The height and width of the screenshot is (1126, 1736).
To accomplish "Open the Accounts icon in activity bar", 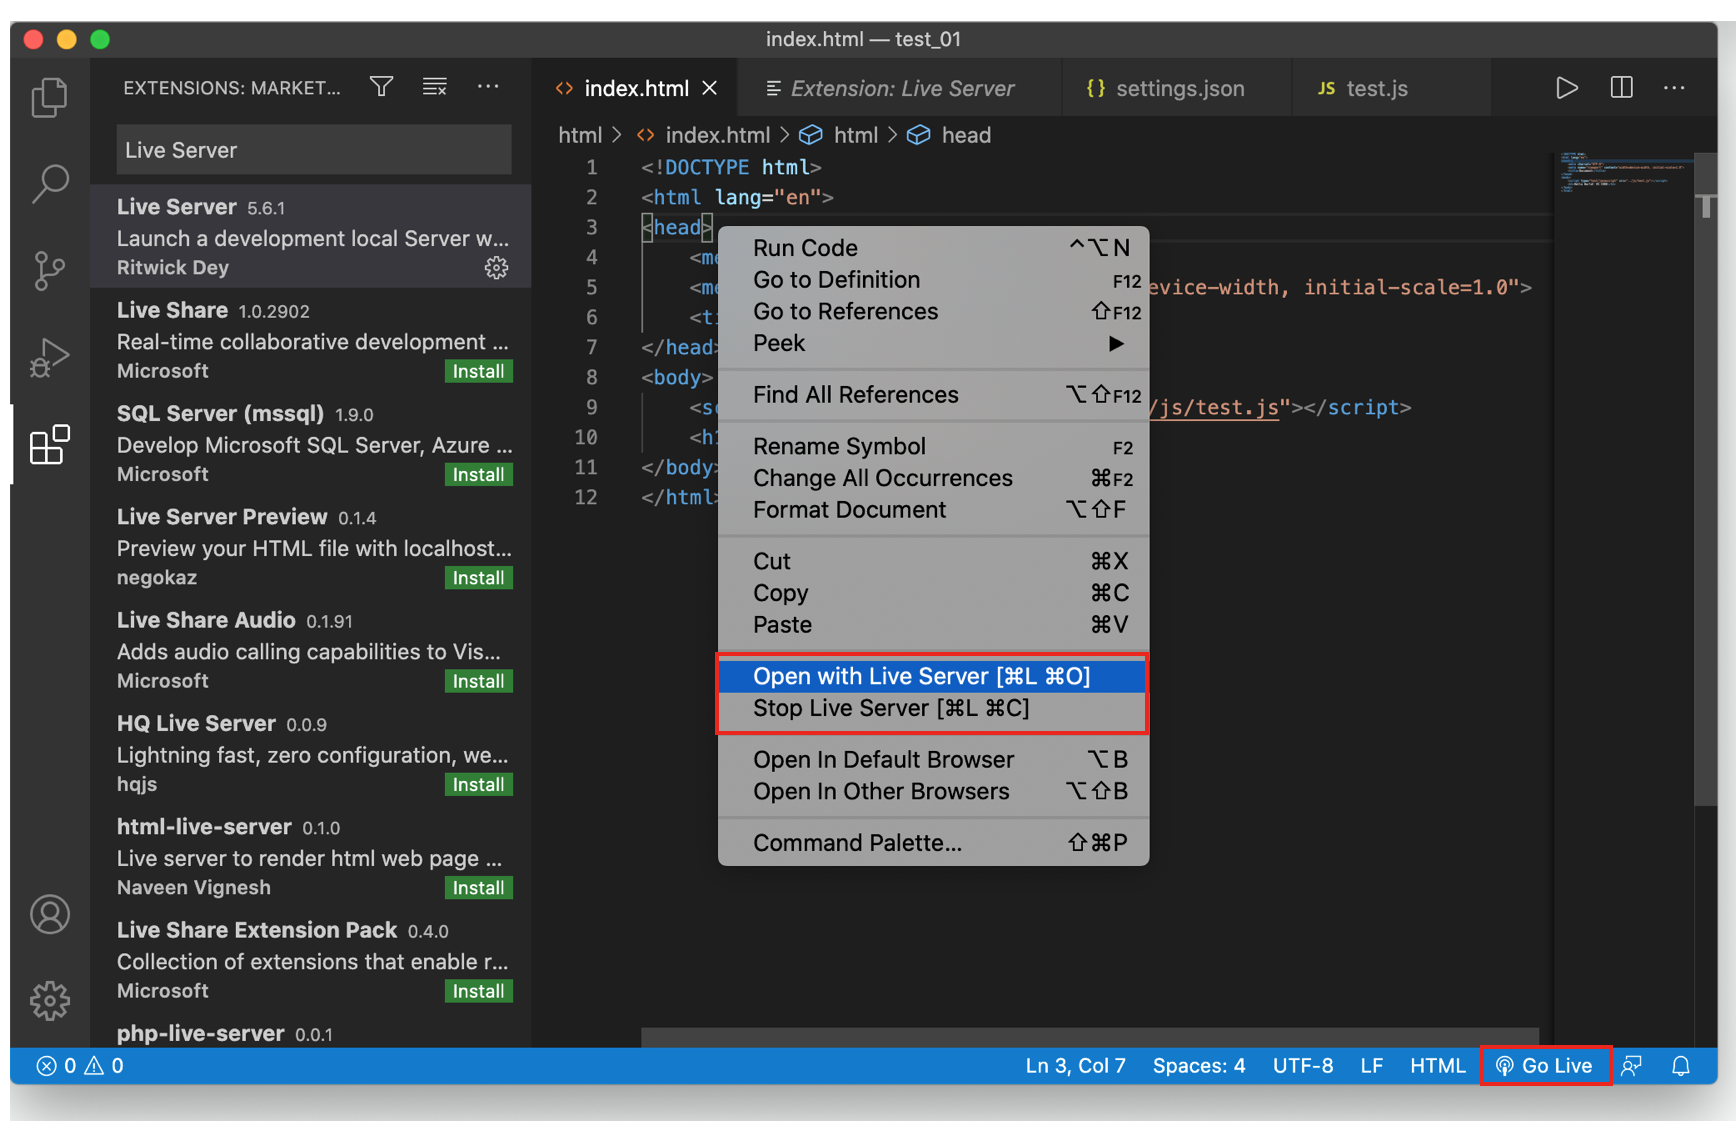I will click(x=49, y=914).
